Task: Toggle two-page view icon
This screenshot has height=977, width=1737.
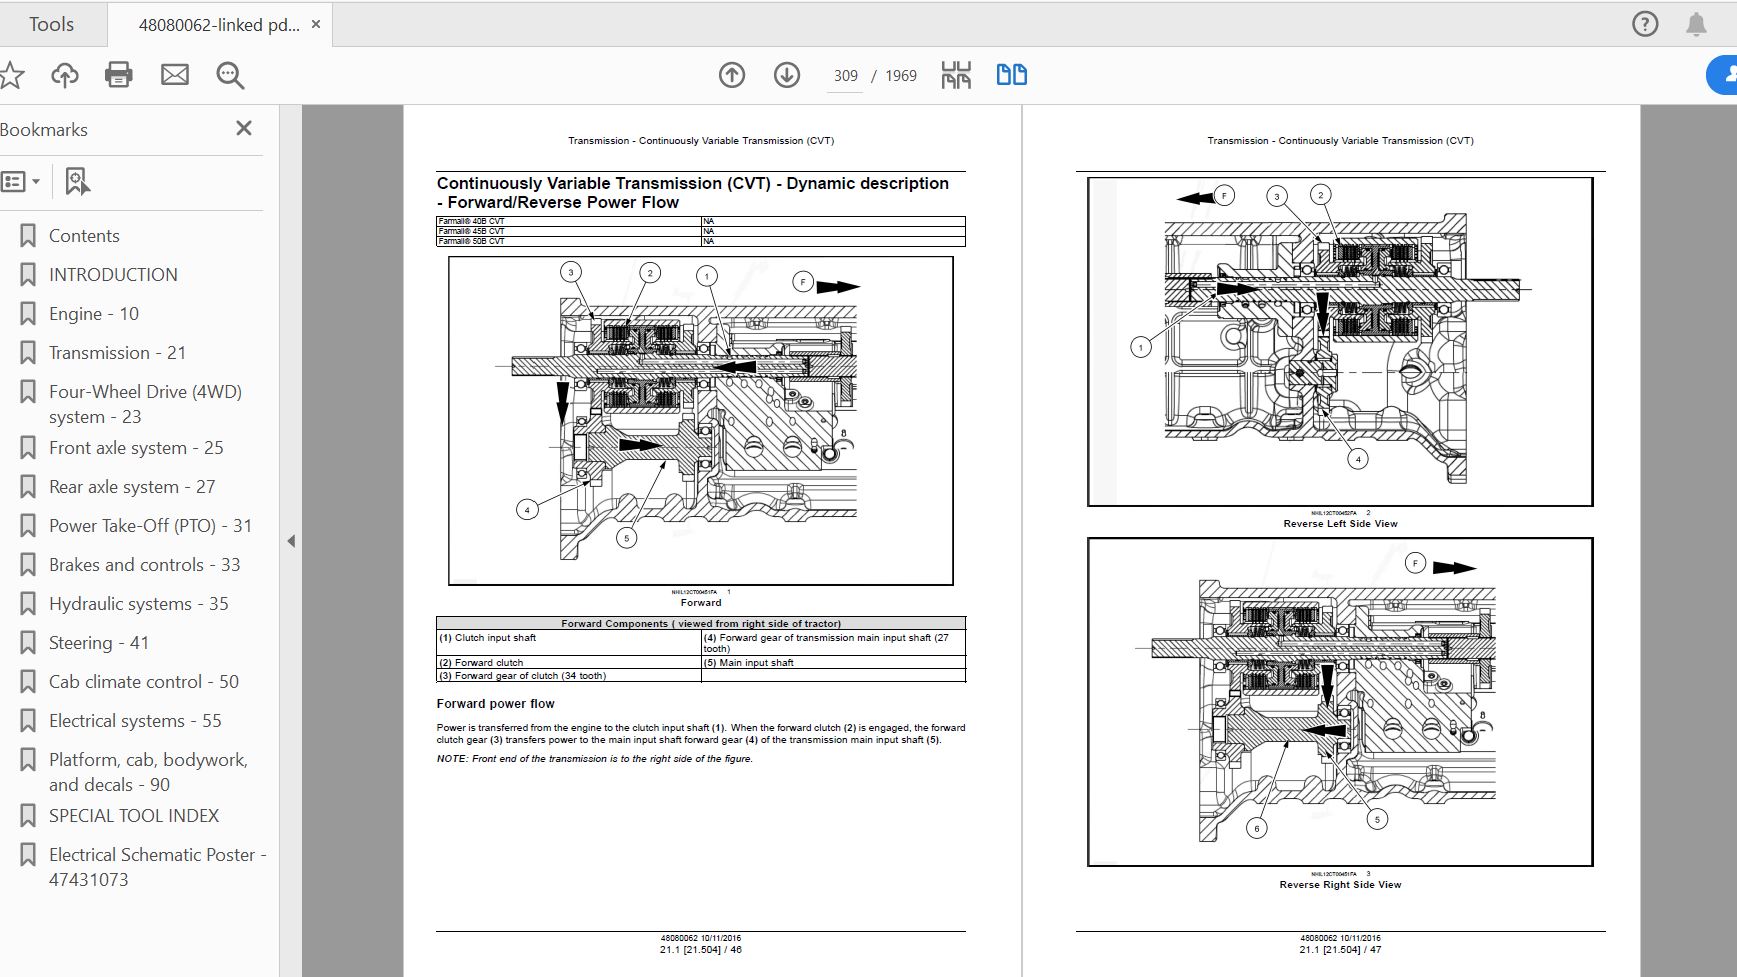Action: click(1012, 75)
